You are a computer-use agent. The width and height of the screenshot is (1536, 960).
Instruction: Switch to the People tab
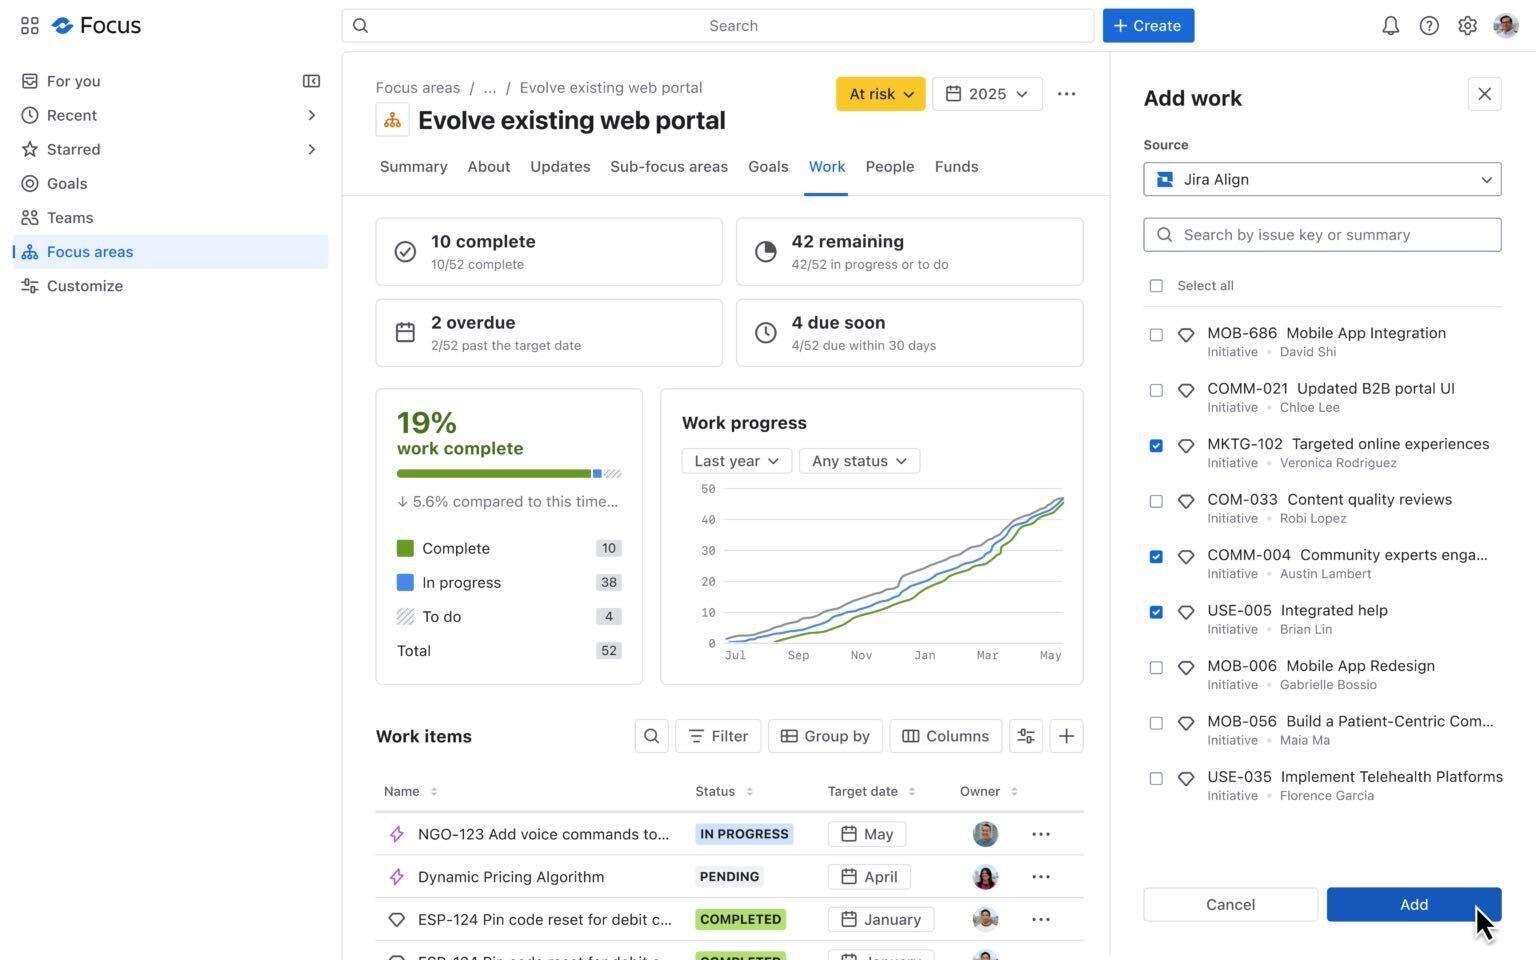tap(889, 166)
